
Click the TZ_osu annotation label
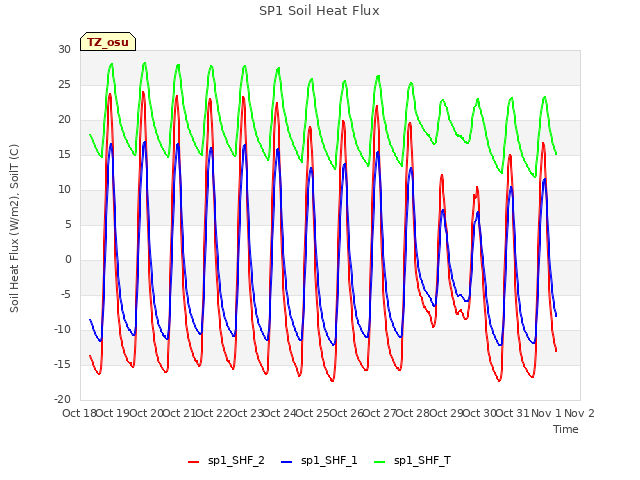coord(108,42)
